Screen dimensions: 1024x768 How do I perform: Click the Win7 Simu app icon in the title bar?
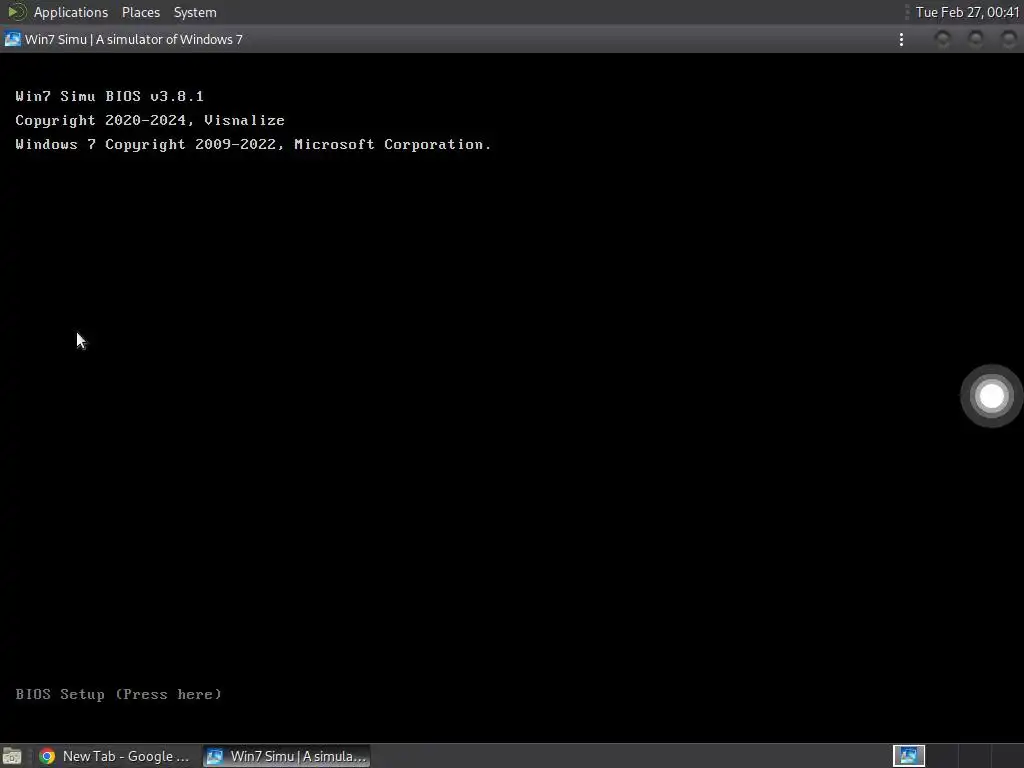12,39
